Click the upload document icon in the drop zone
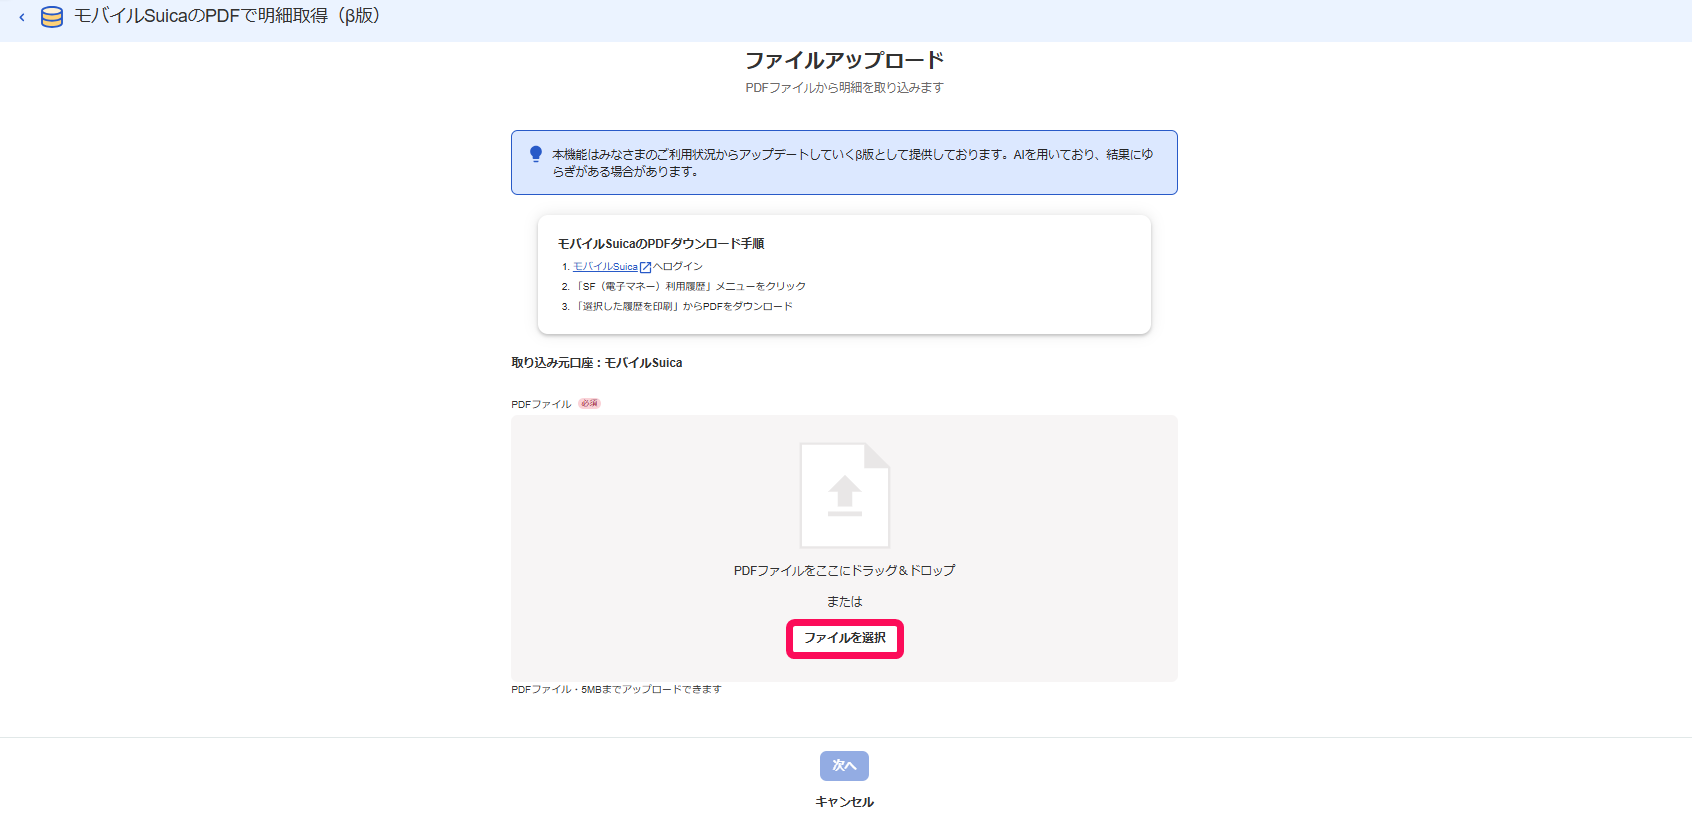 [x=845, y=495]
